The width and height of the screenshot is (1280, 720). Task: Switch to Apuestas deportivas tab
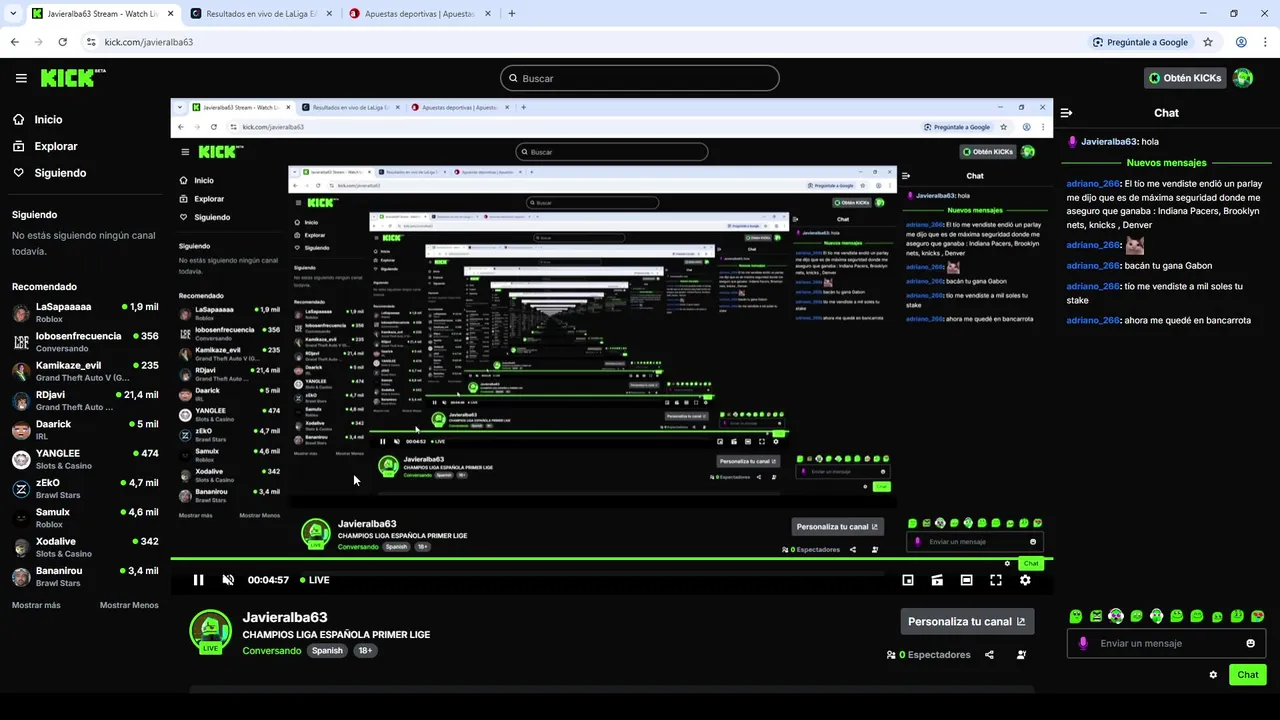click(420, 14)
